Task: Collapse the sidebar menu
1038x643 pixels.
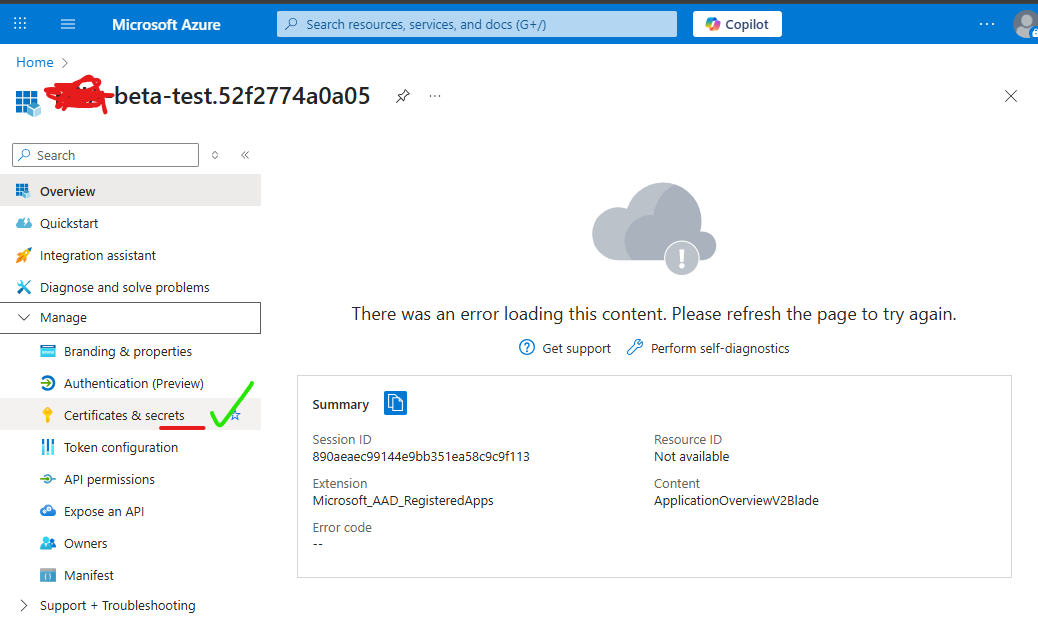Action: (x=245, y=155)
